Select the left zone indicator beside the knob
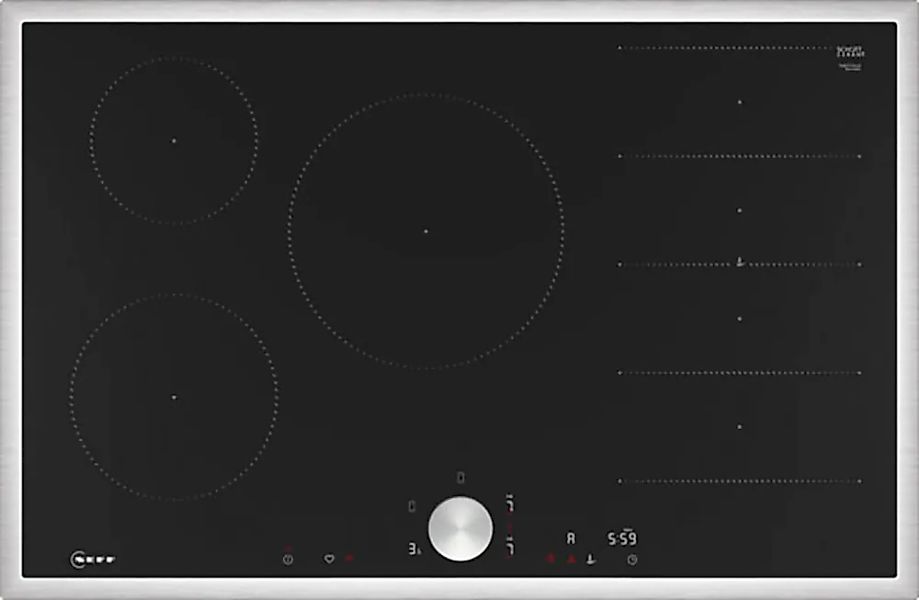 [412, 507]
